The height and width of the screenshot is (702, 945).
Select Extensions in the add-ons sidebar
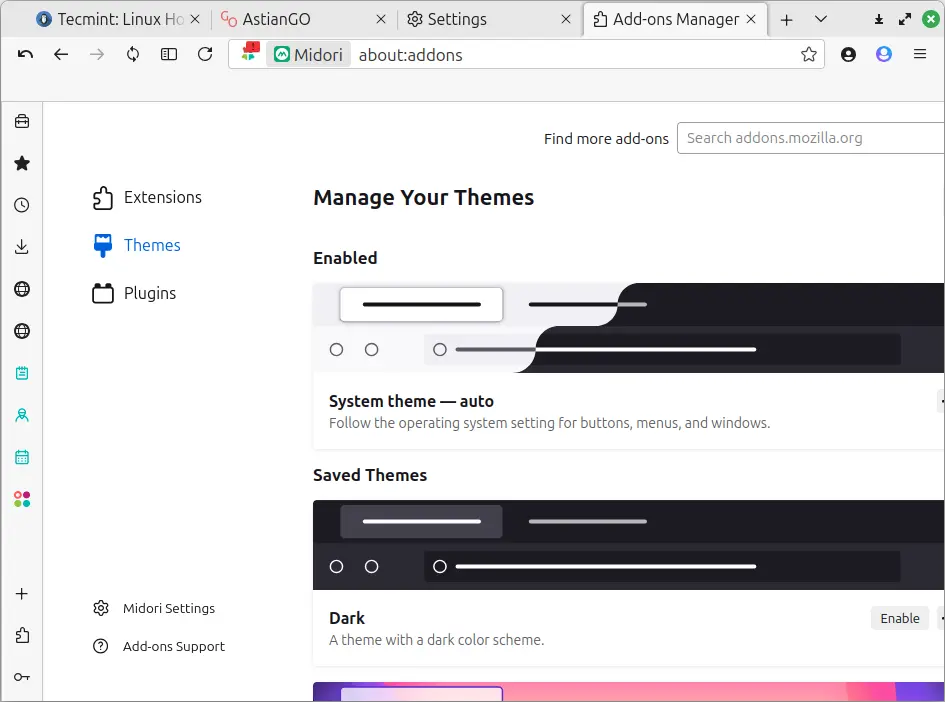pyautogui.click(x=147, y=198)
